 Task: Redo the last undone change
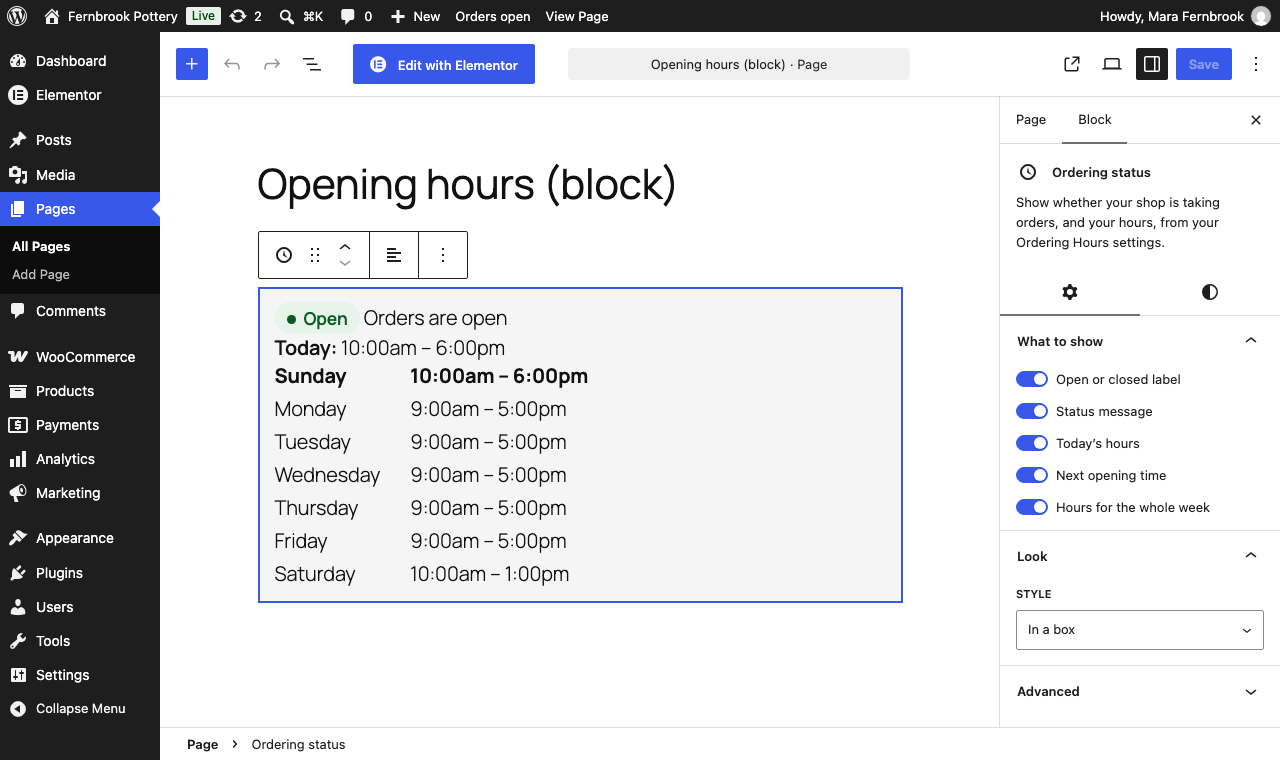coord(272,64)
